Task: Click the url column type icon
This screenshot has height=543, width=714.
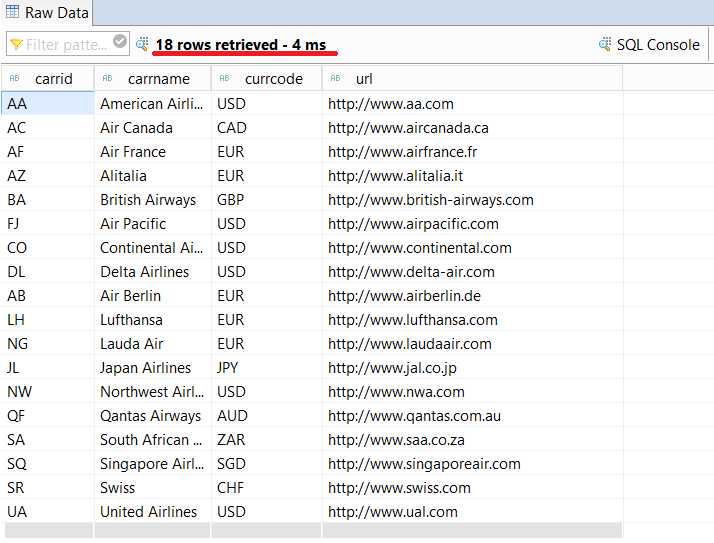Action: pos(336,78)
